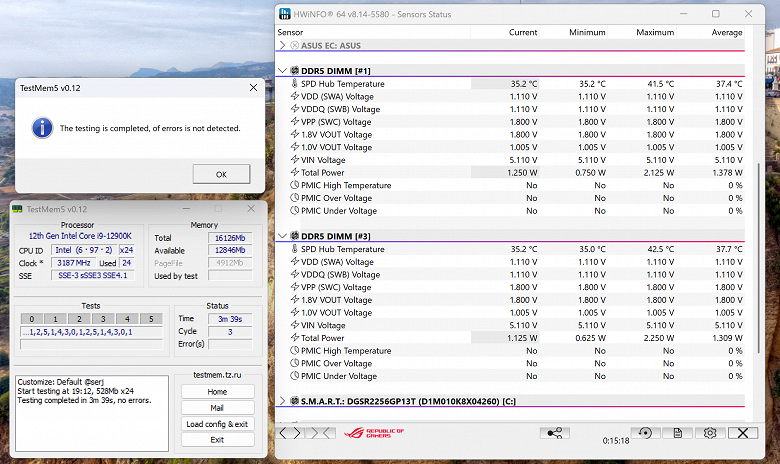Close sensors with the X toolbar button

tap(742, 433)
